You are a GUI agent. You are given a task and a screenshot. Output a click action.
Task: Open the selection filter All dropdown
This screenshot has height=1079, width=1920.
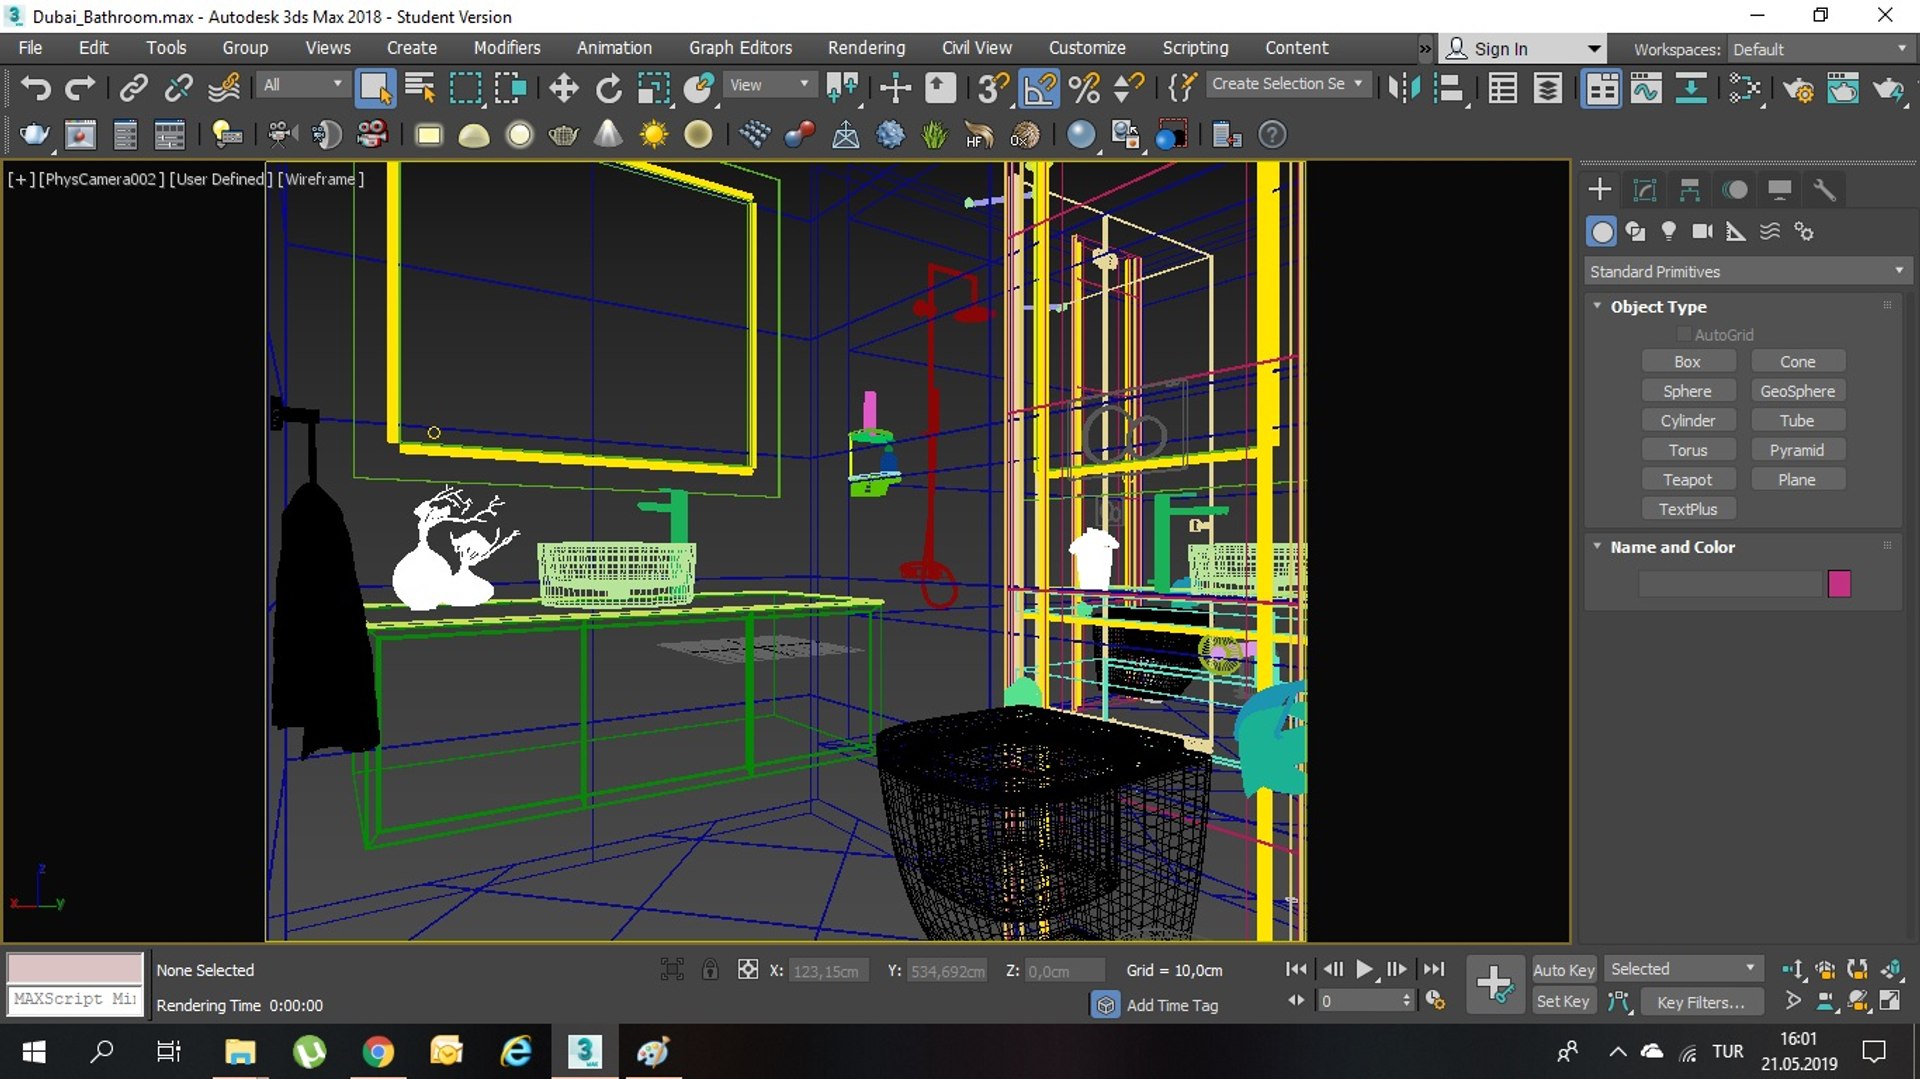coord(303,85)
